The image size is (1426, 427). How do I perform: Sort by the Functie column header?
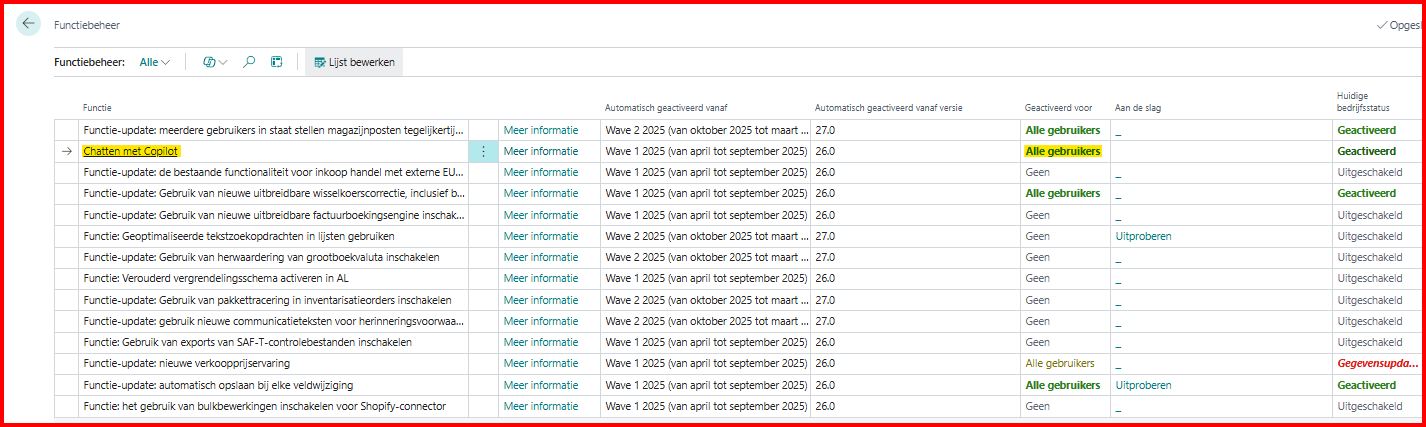(x=98, y=107)
